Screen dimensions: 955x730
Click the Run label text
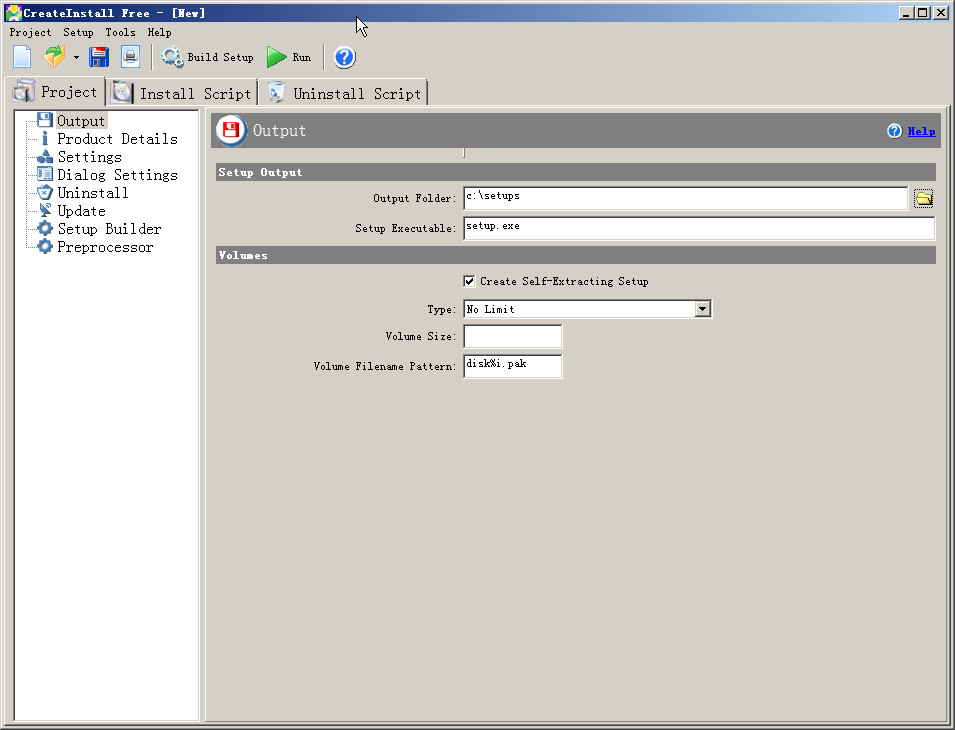(301, 57)
